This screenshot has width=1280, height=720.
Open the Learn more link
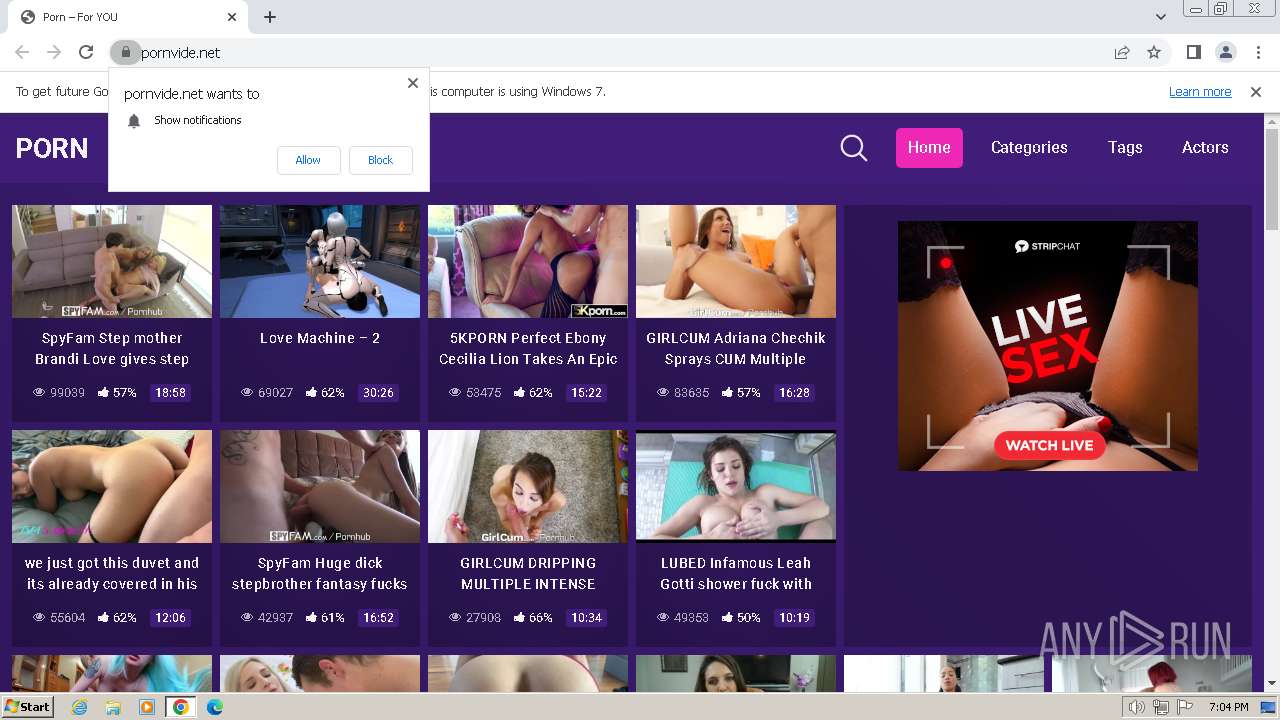tap(1200, 91)
